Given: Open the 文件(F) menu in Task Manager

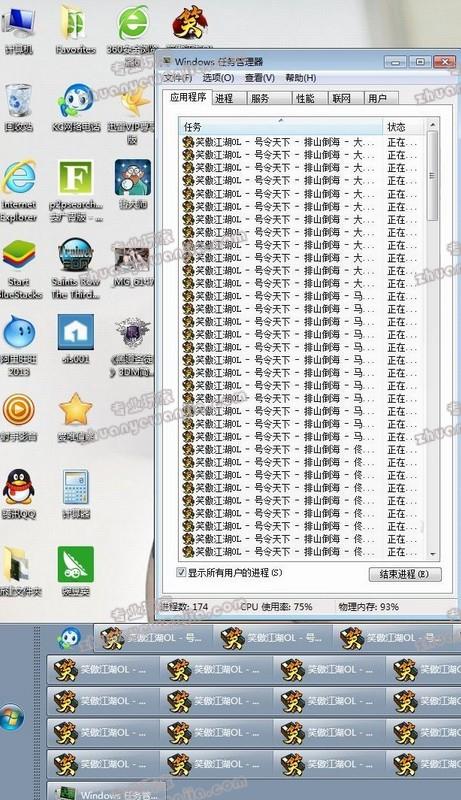Looking at the screenshot, I should [177, 78].
